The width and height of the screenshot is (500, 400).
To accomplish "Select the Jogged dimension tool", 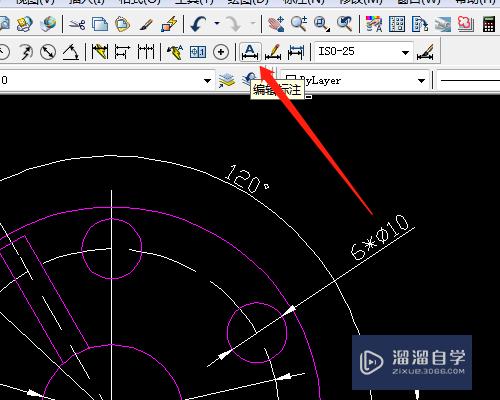I will [x=26, y=52].
